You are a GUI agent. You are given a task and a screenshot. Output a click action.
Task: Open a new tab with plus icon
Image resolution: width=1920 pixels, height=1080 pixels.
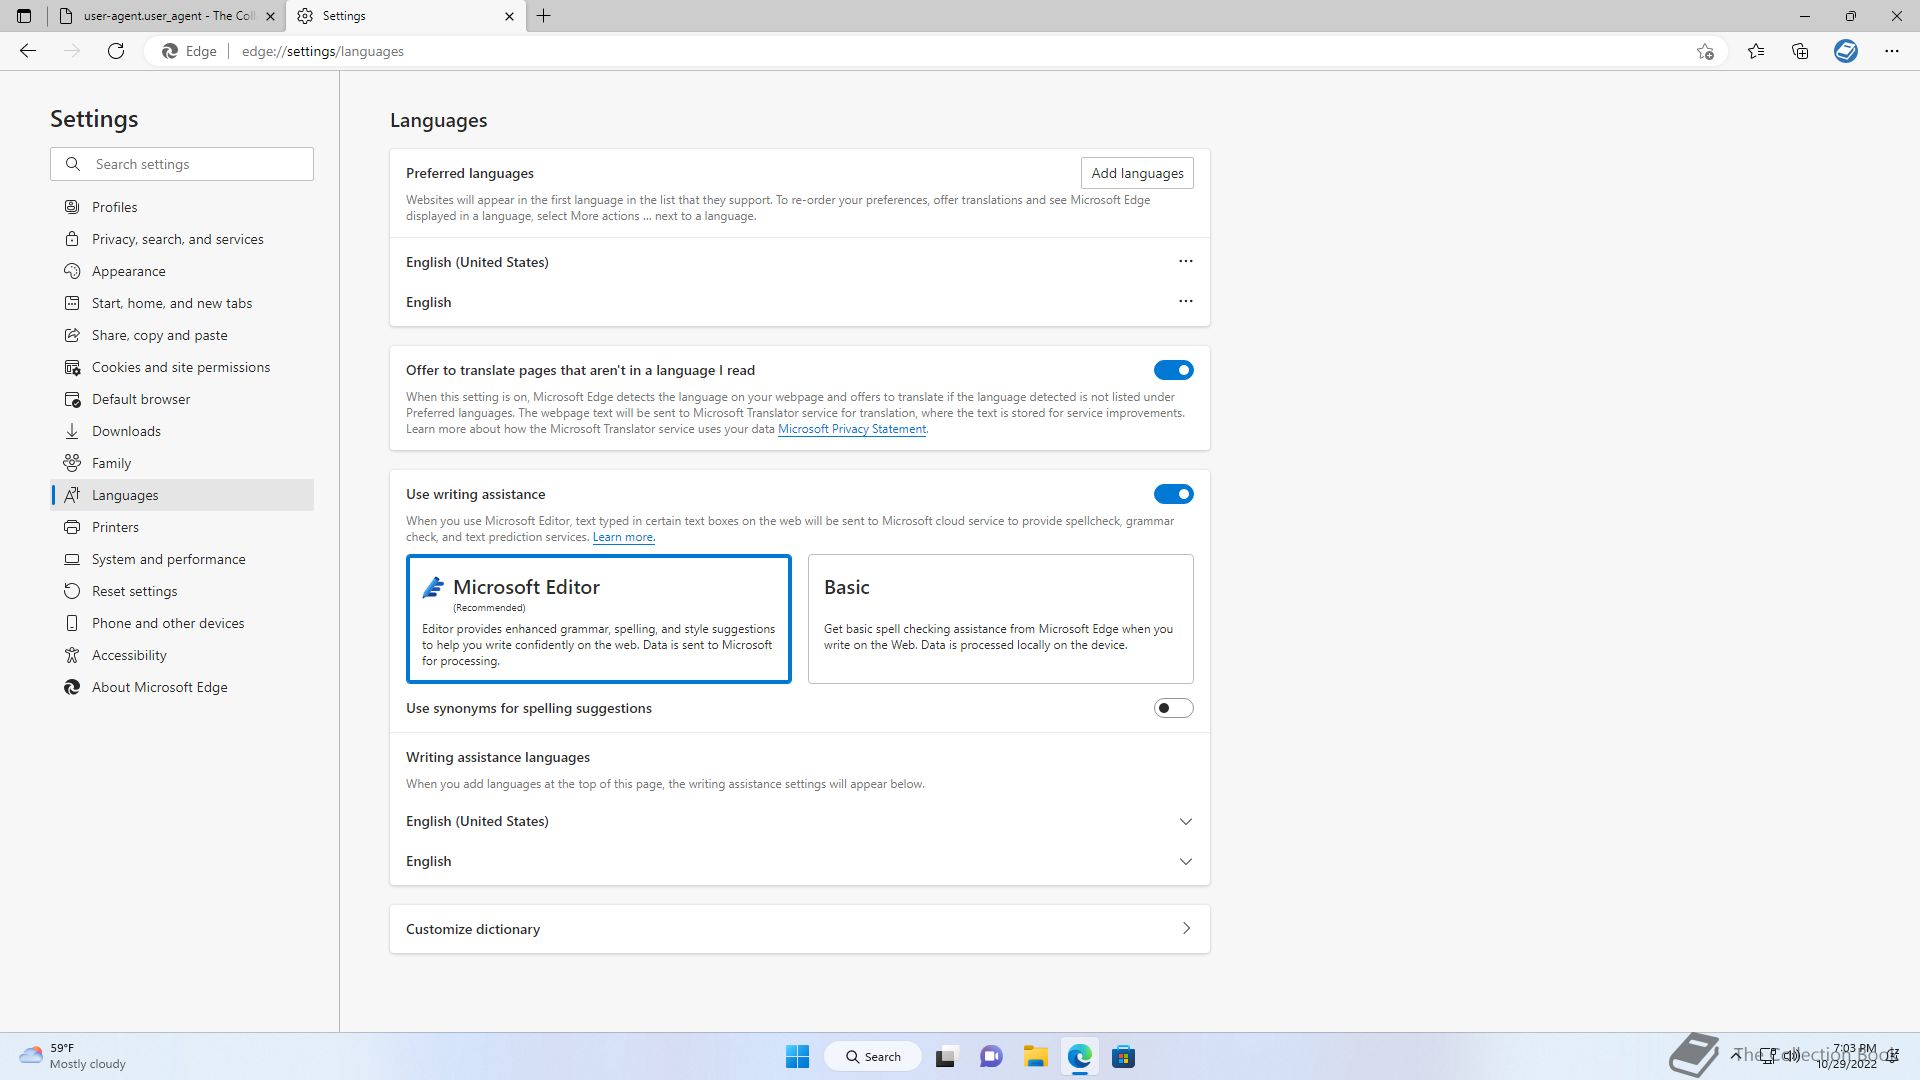pos(543,16)
